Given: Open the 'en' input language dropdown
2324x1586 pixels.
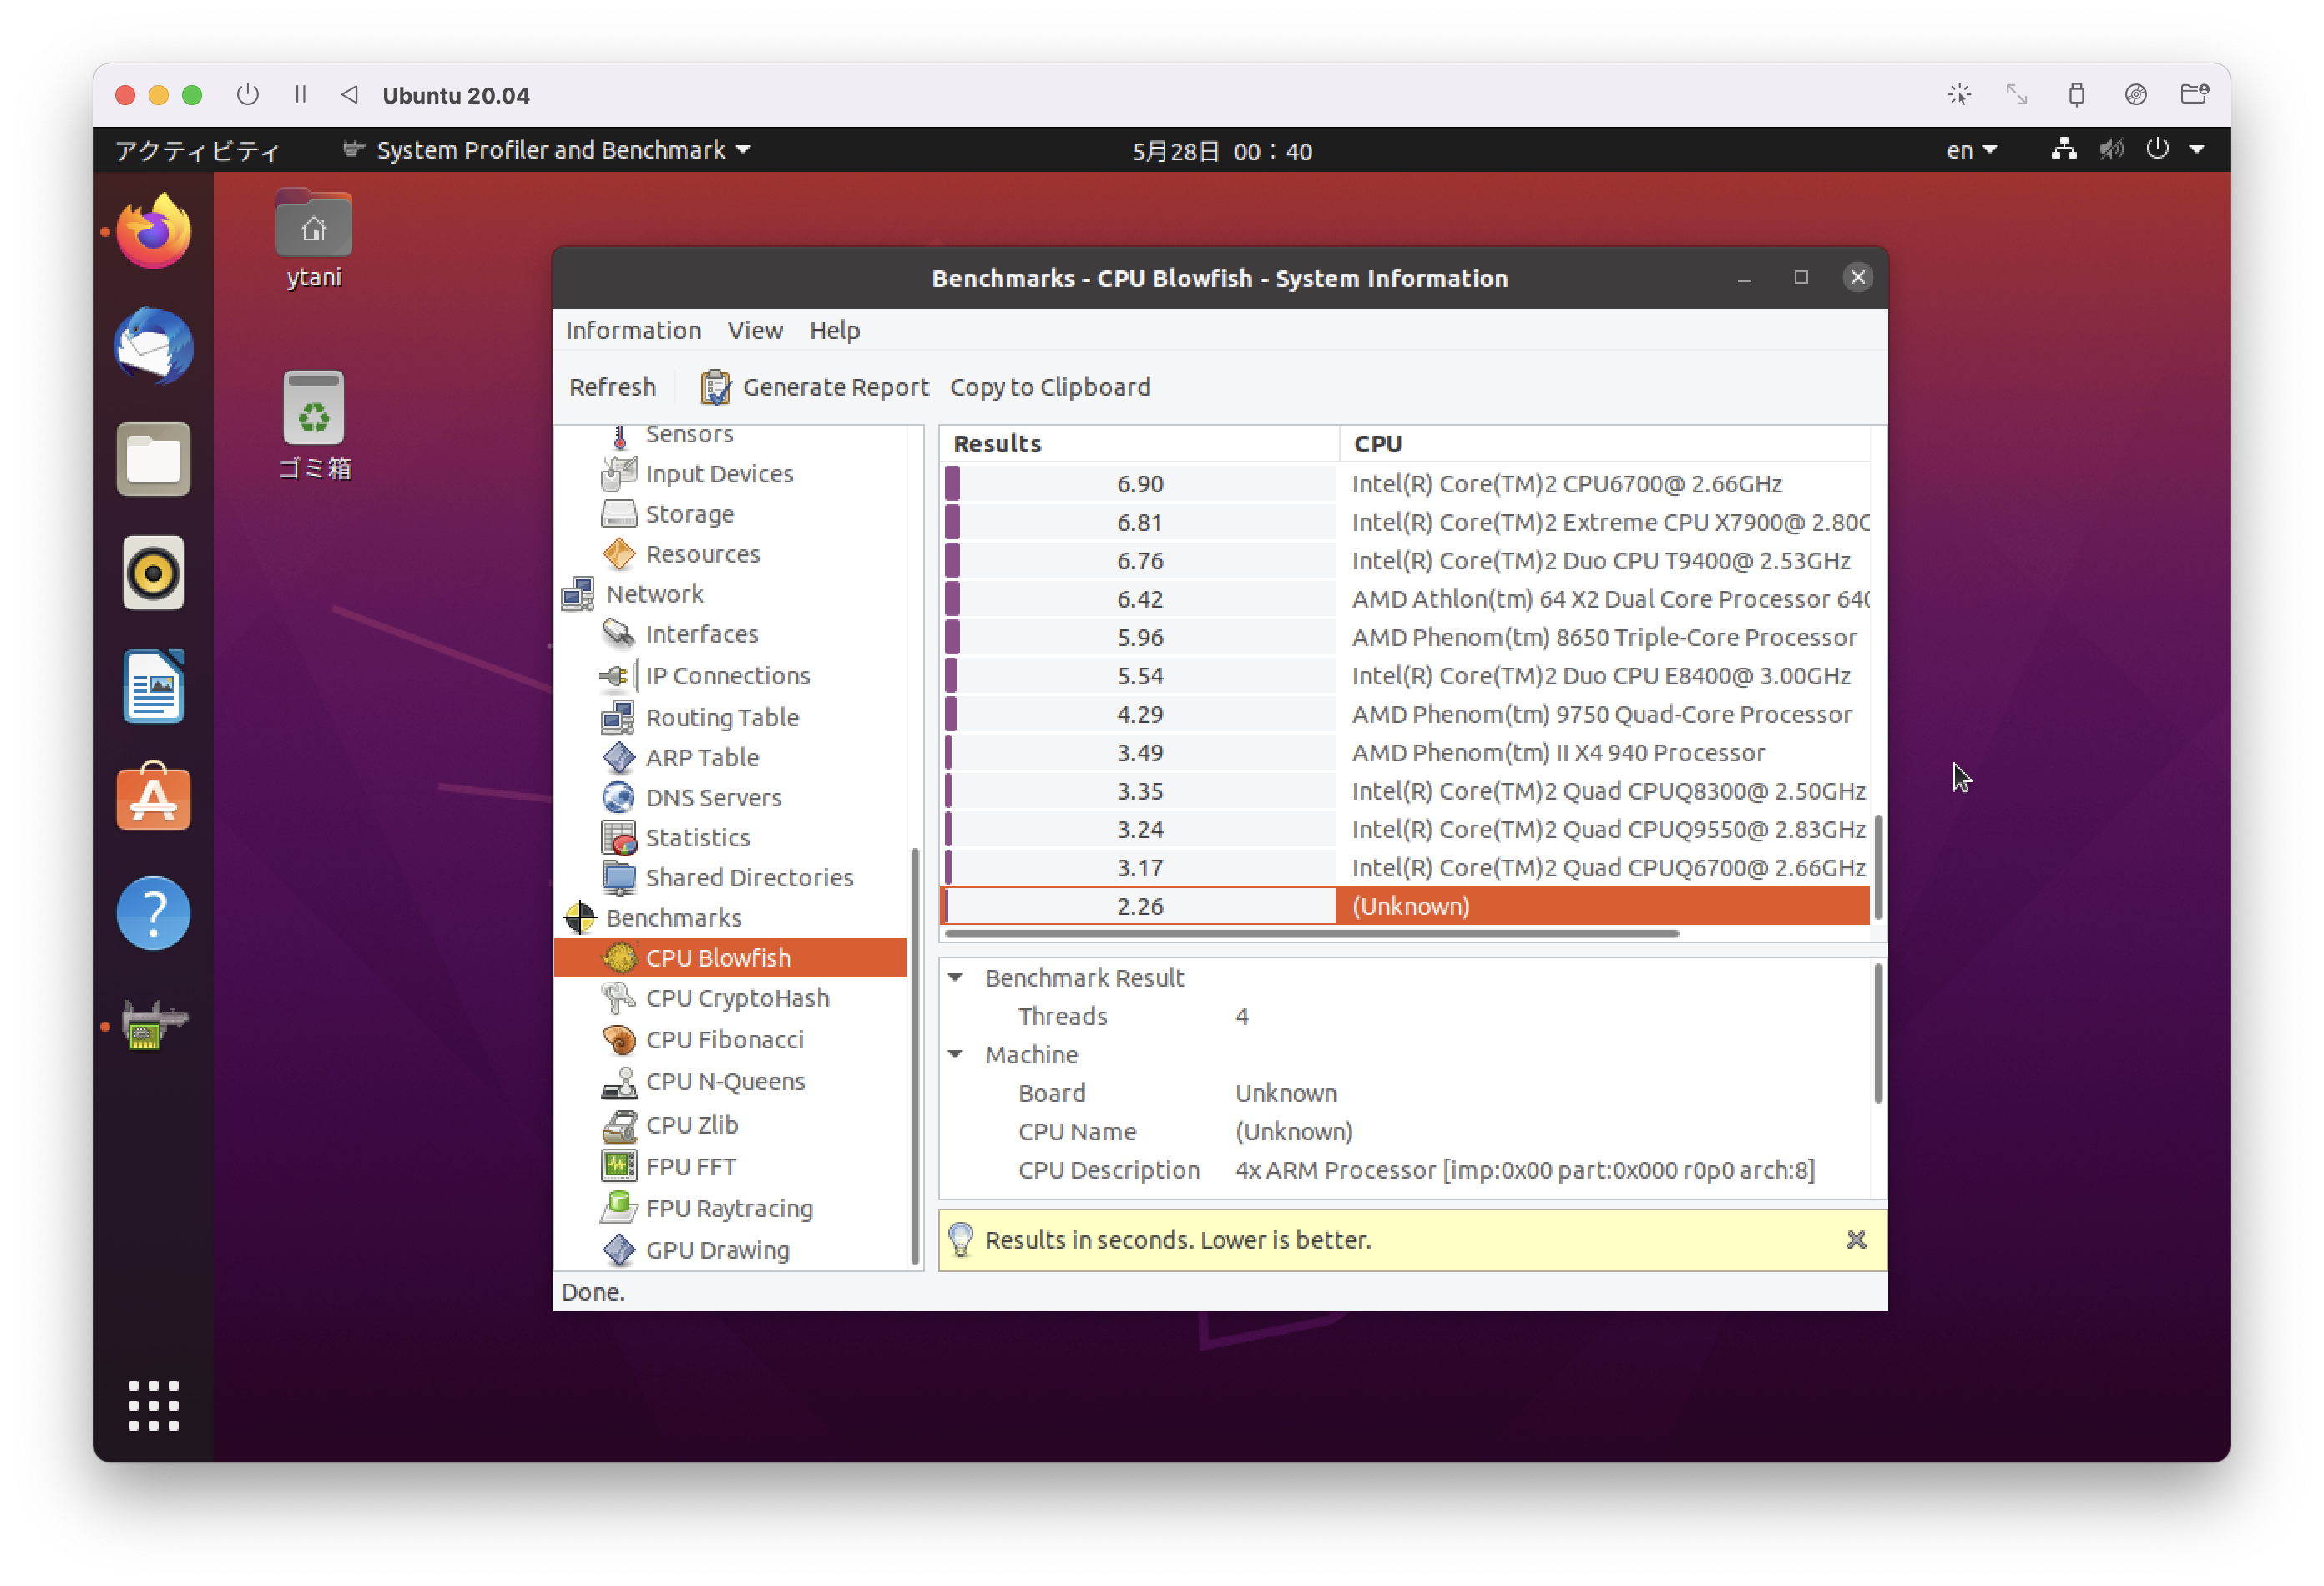Looking at the screenshot, I should (x=1970, y=150).
